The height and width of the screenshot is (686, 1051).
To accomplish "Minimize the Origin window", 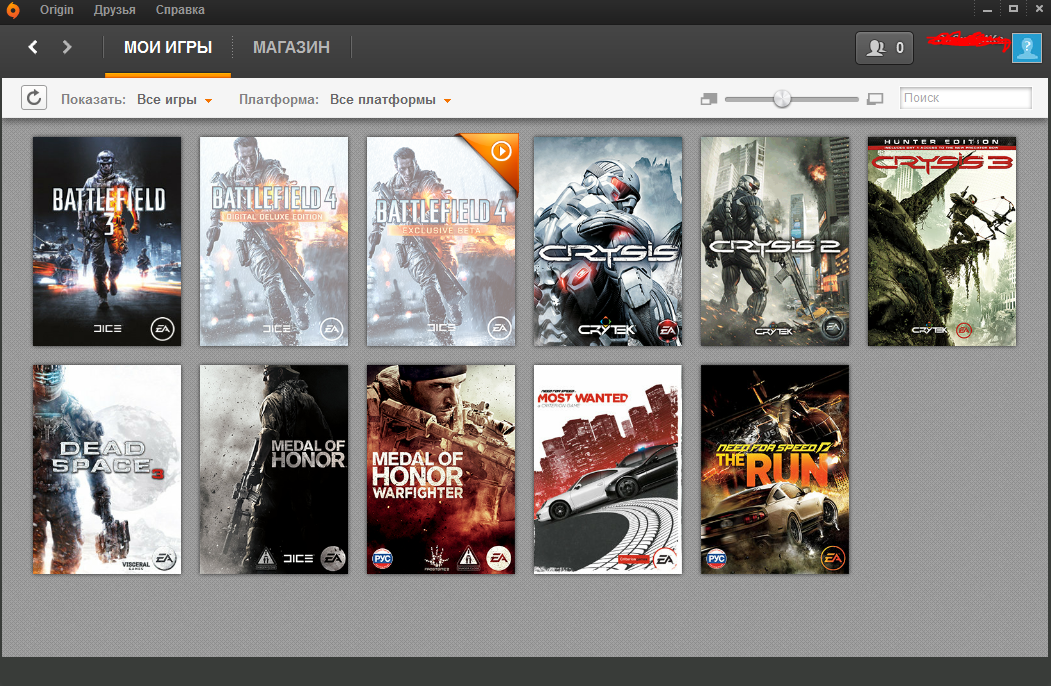I will pyautogui.click(x=987, y=10).
